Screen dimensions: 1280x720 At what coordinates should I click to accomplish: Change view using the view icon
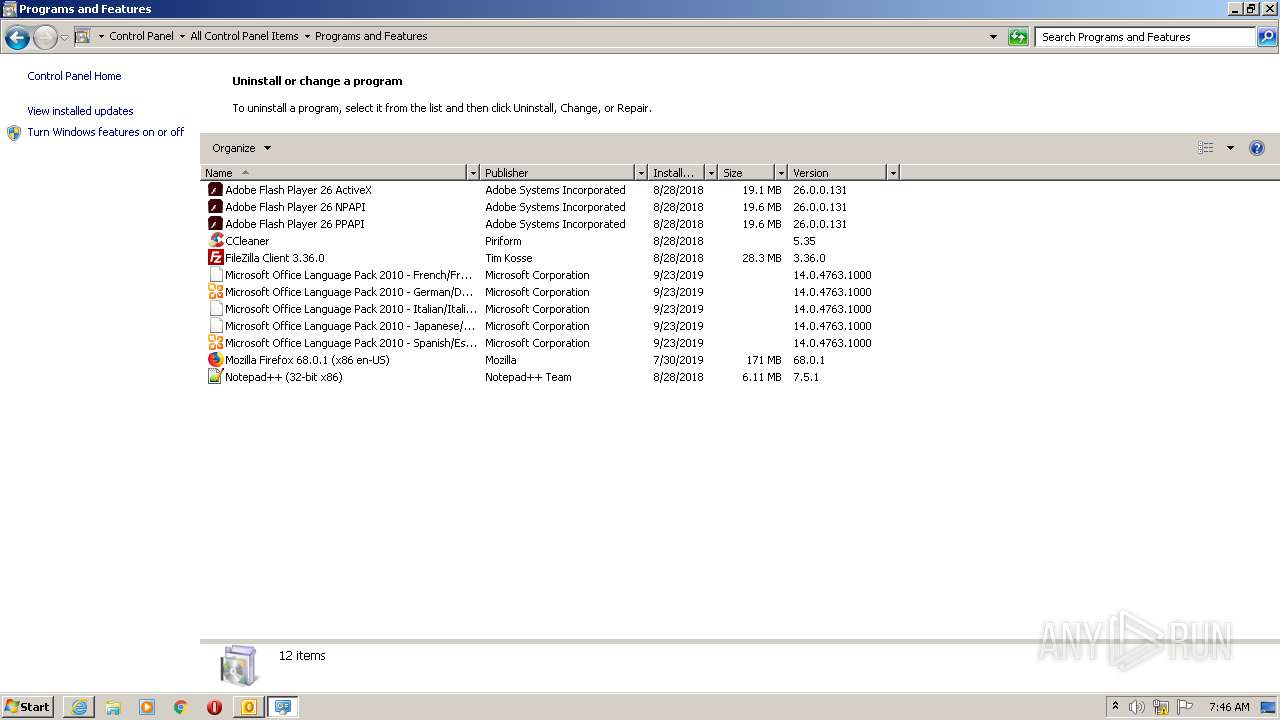click(1206, 148)
